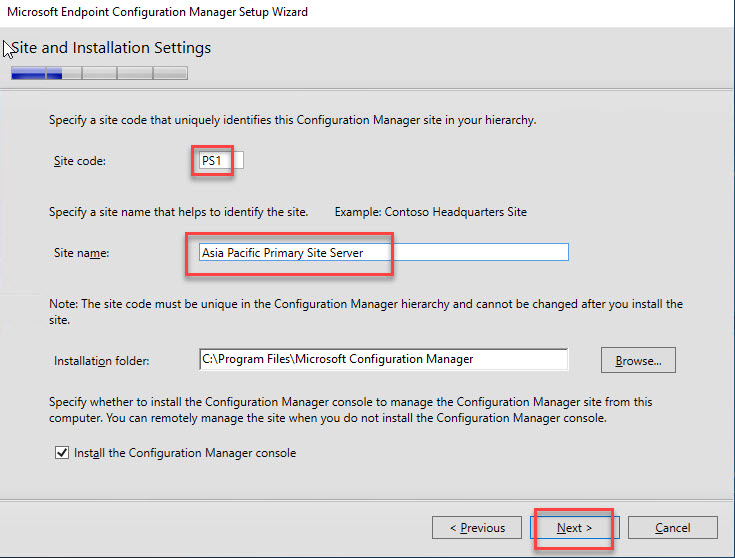This screenshot has height=558, width=735.
Task: Click the Site code input field
Action: [x=220, y=160]
